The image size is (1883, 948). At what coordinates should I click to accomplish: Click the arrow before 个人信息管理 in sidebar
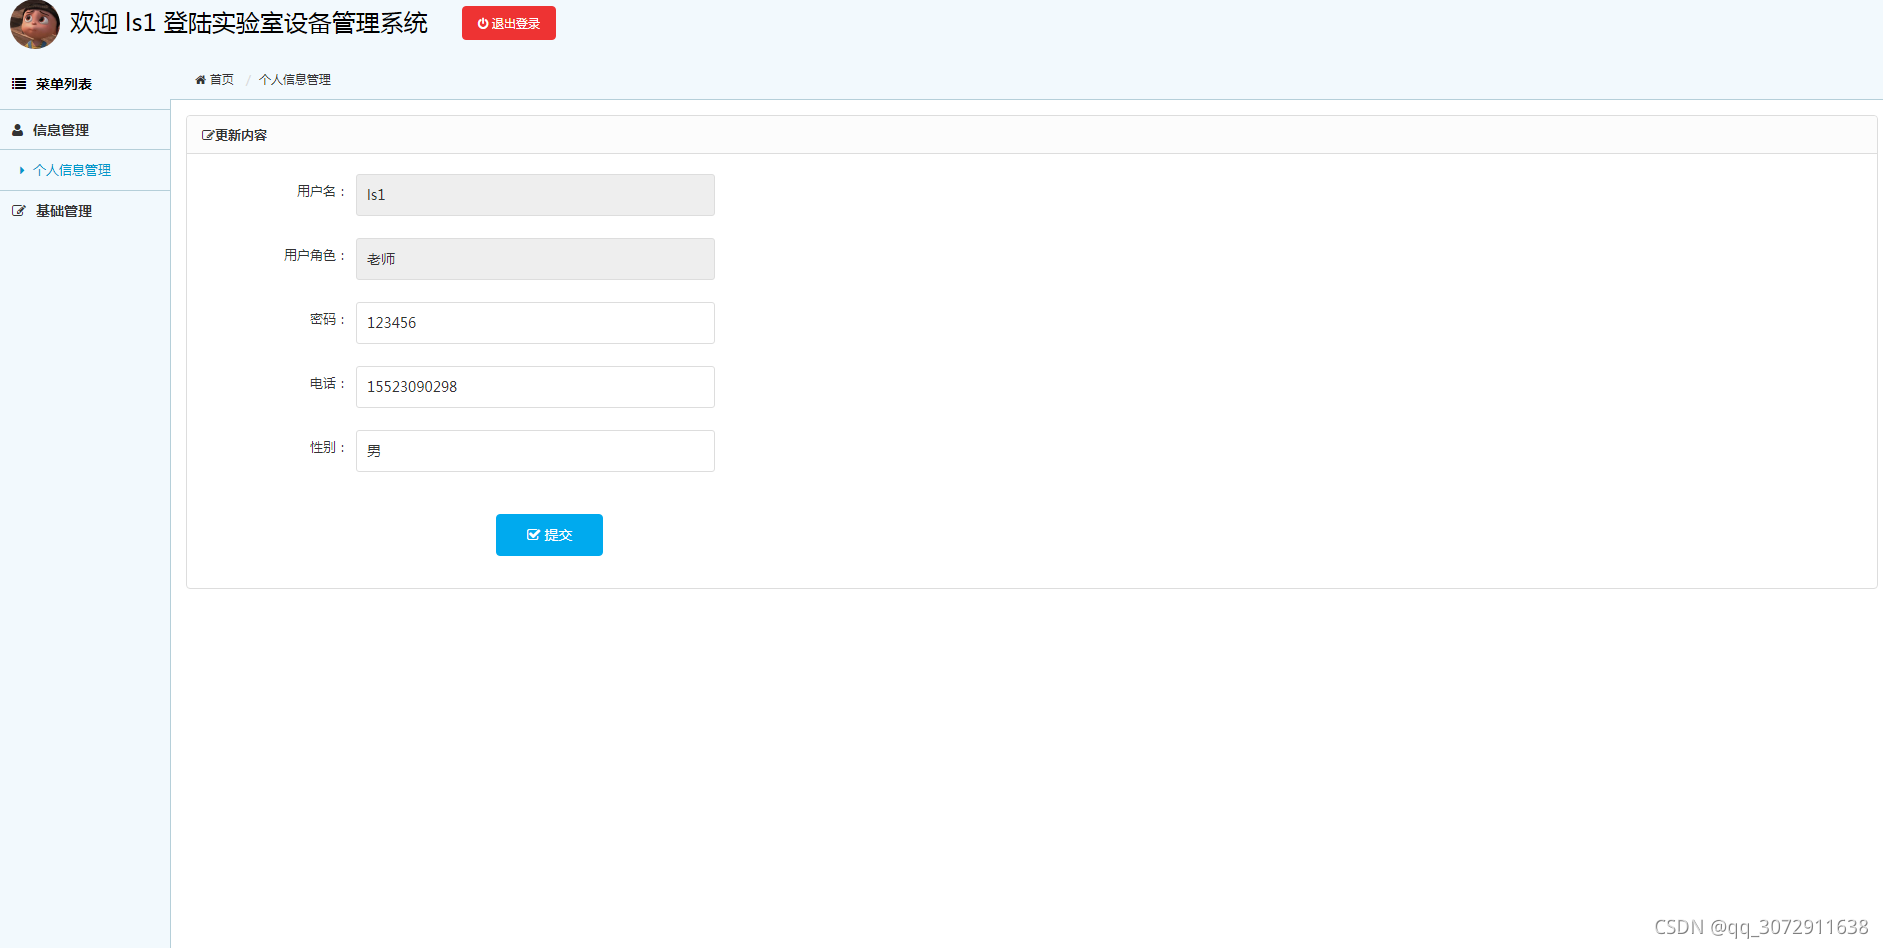click(22, 170)
